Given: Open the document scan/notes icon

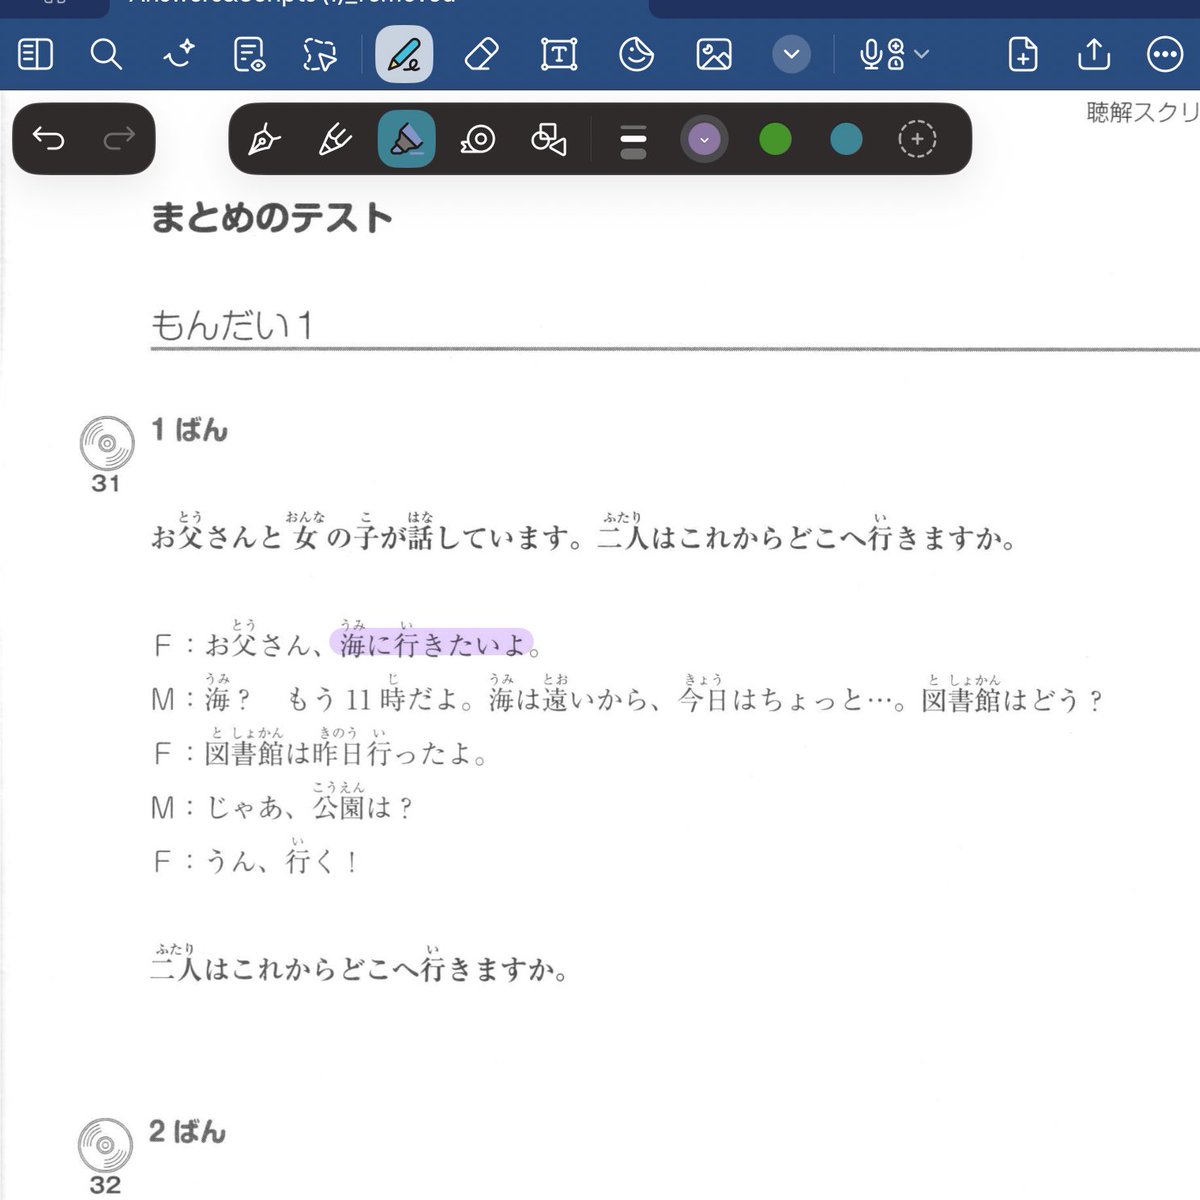Looking at the screenshot, I should (x=249, y=54).
